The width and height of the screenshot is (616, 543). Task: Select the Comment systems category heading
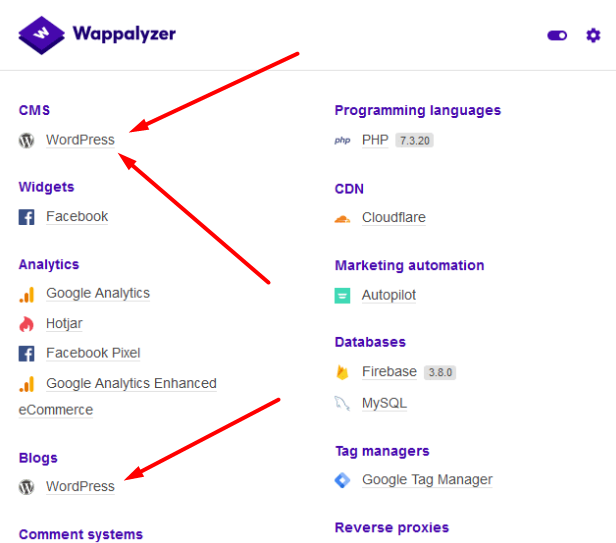click(x=81, y=534)
